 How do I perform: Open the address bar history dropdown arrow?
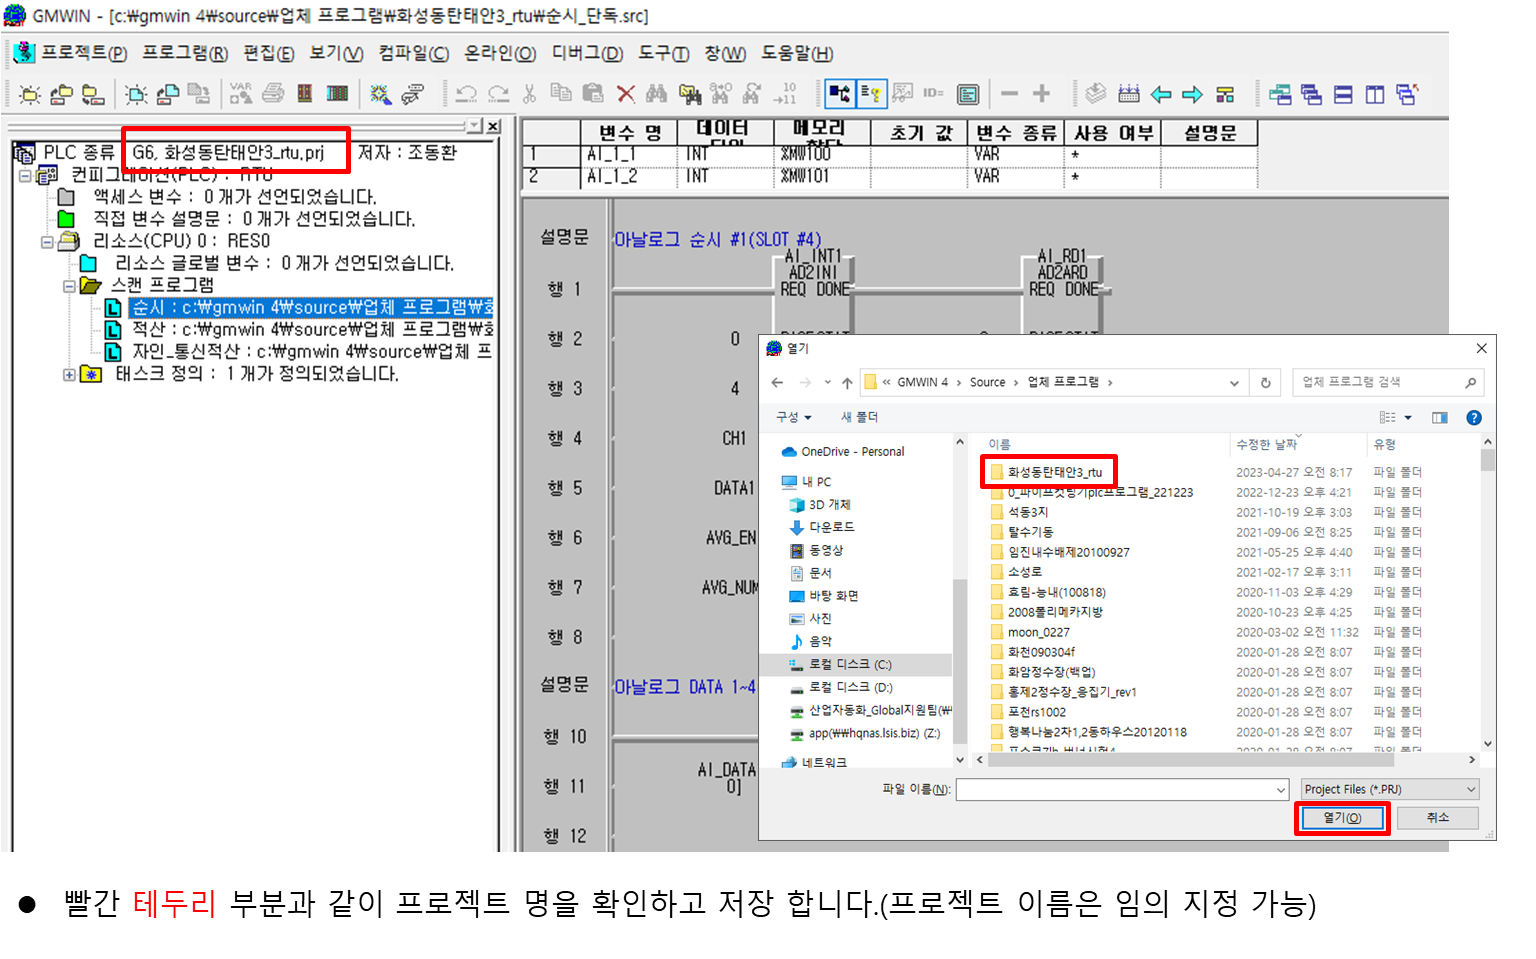pos(1234,382)
